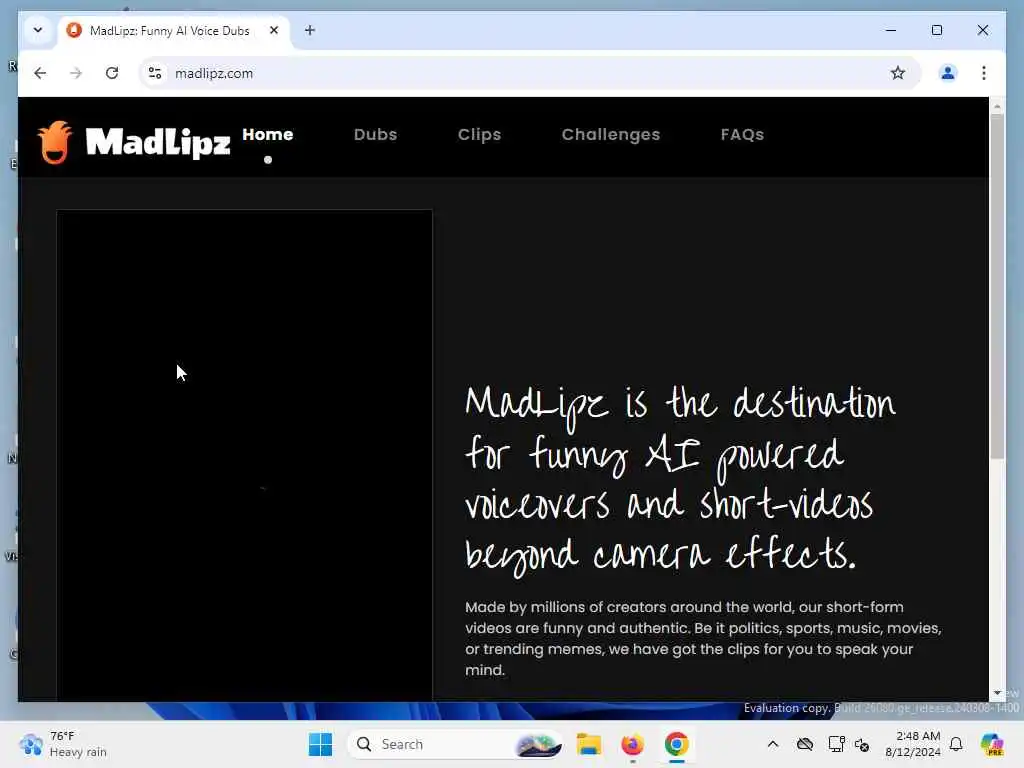Close the Chrome window
Screen dimensions: 1024x768
982,30
